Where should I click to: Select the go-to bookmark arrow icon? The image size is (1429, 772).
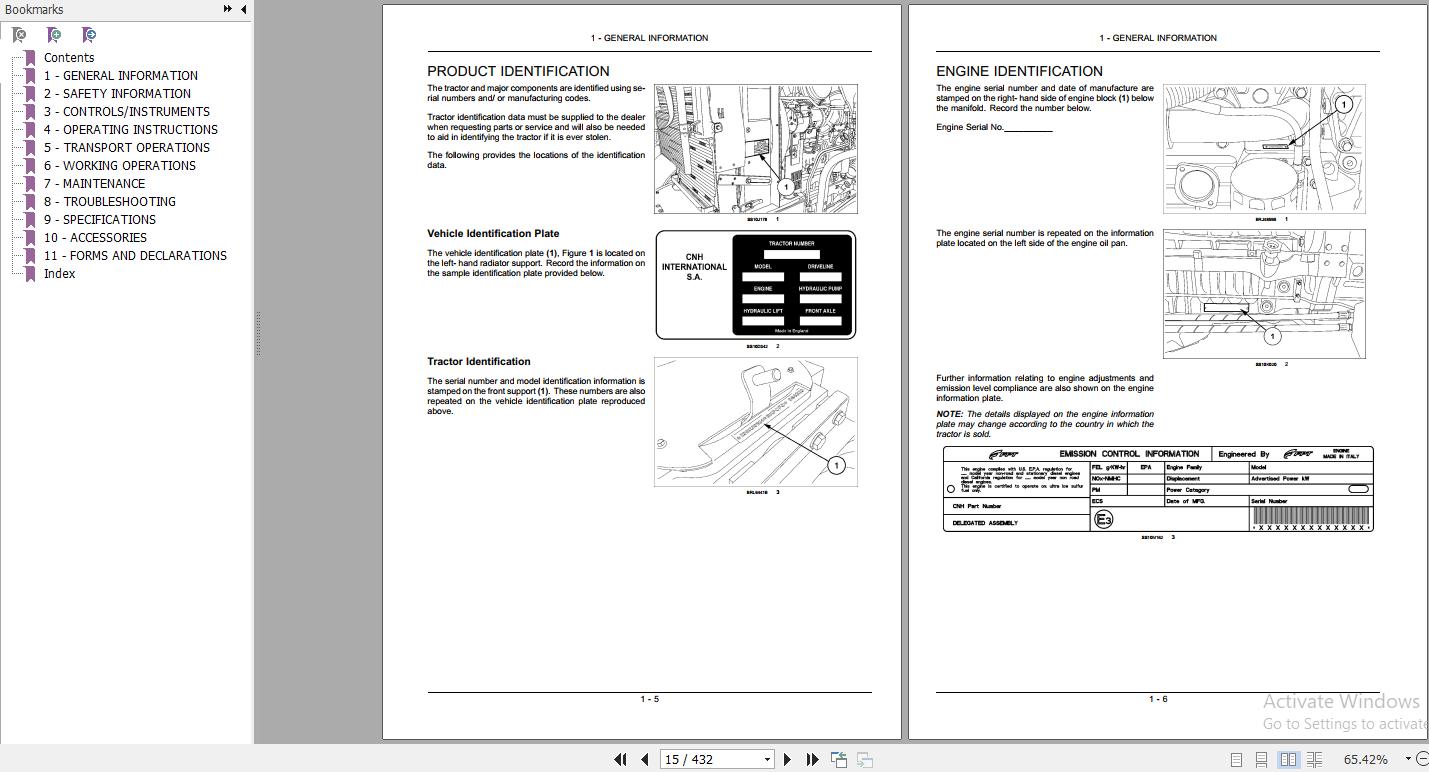click(x=88, y=34)
